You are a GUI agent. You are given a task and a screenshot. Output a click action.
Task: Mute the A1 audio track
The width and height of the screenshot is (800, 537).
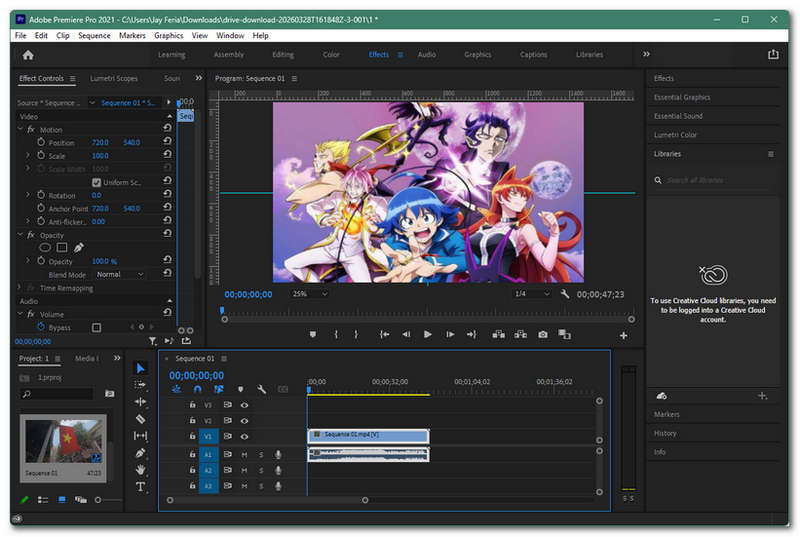(x=244, y=454)
